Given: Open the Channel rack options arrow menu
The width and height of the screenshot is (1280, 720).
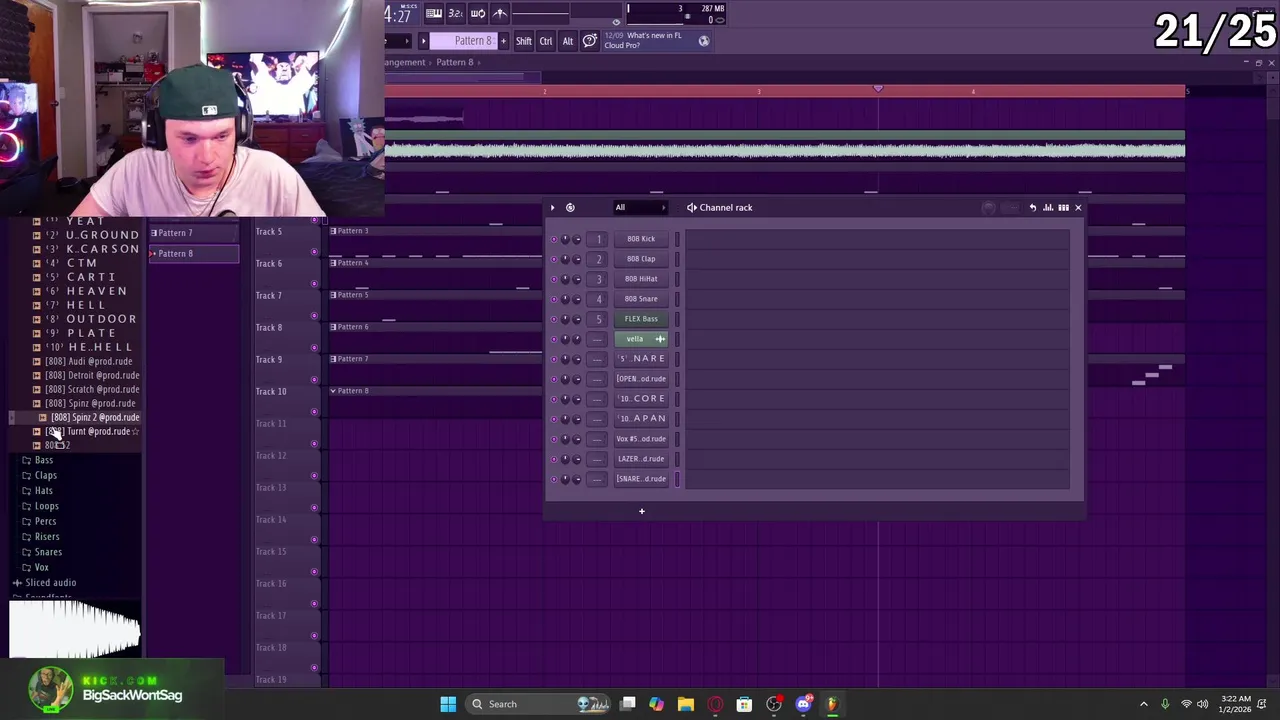Looking at the screenshot, I should (x=552, y=207).
